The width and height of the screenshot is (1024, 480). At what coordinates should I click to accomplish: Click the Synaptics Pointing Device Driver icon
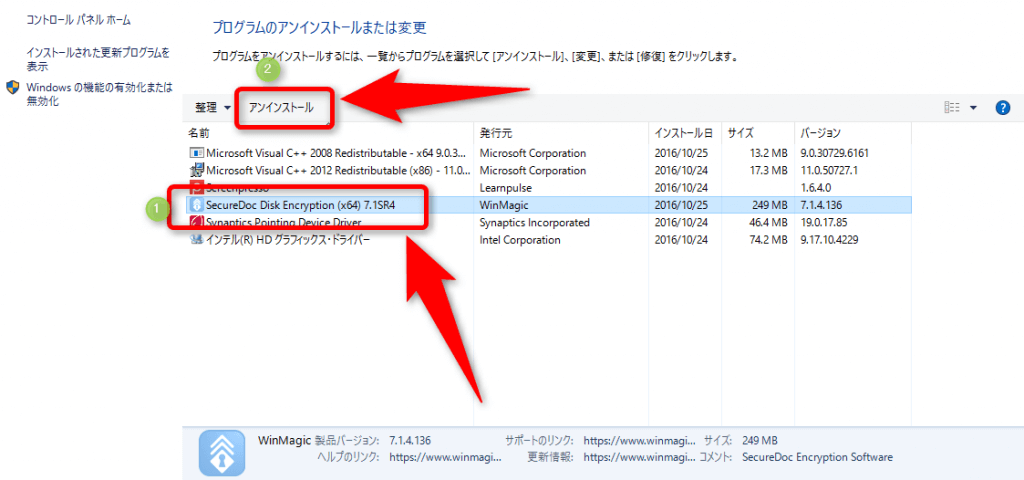(x=196, y=222)
